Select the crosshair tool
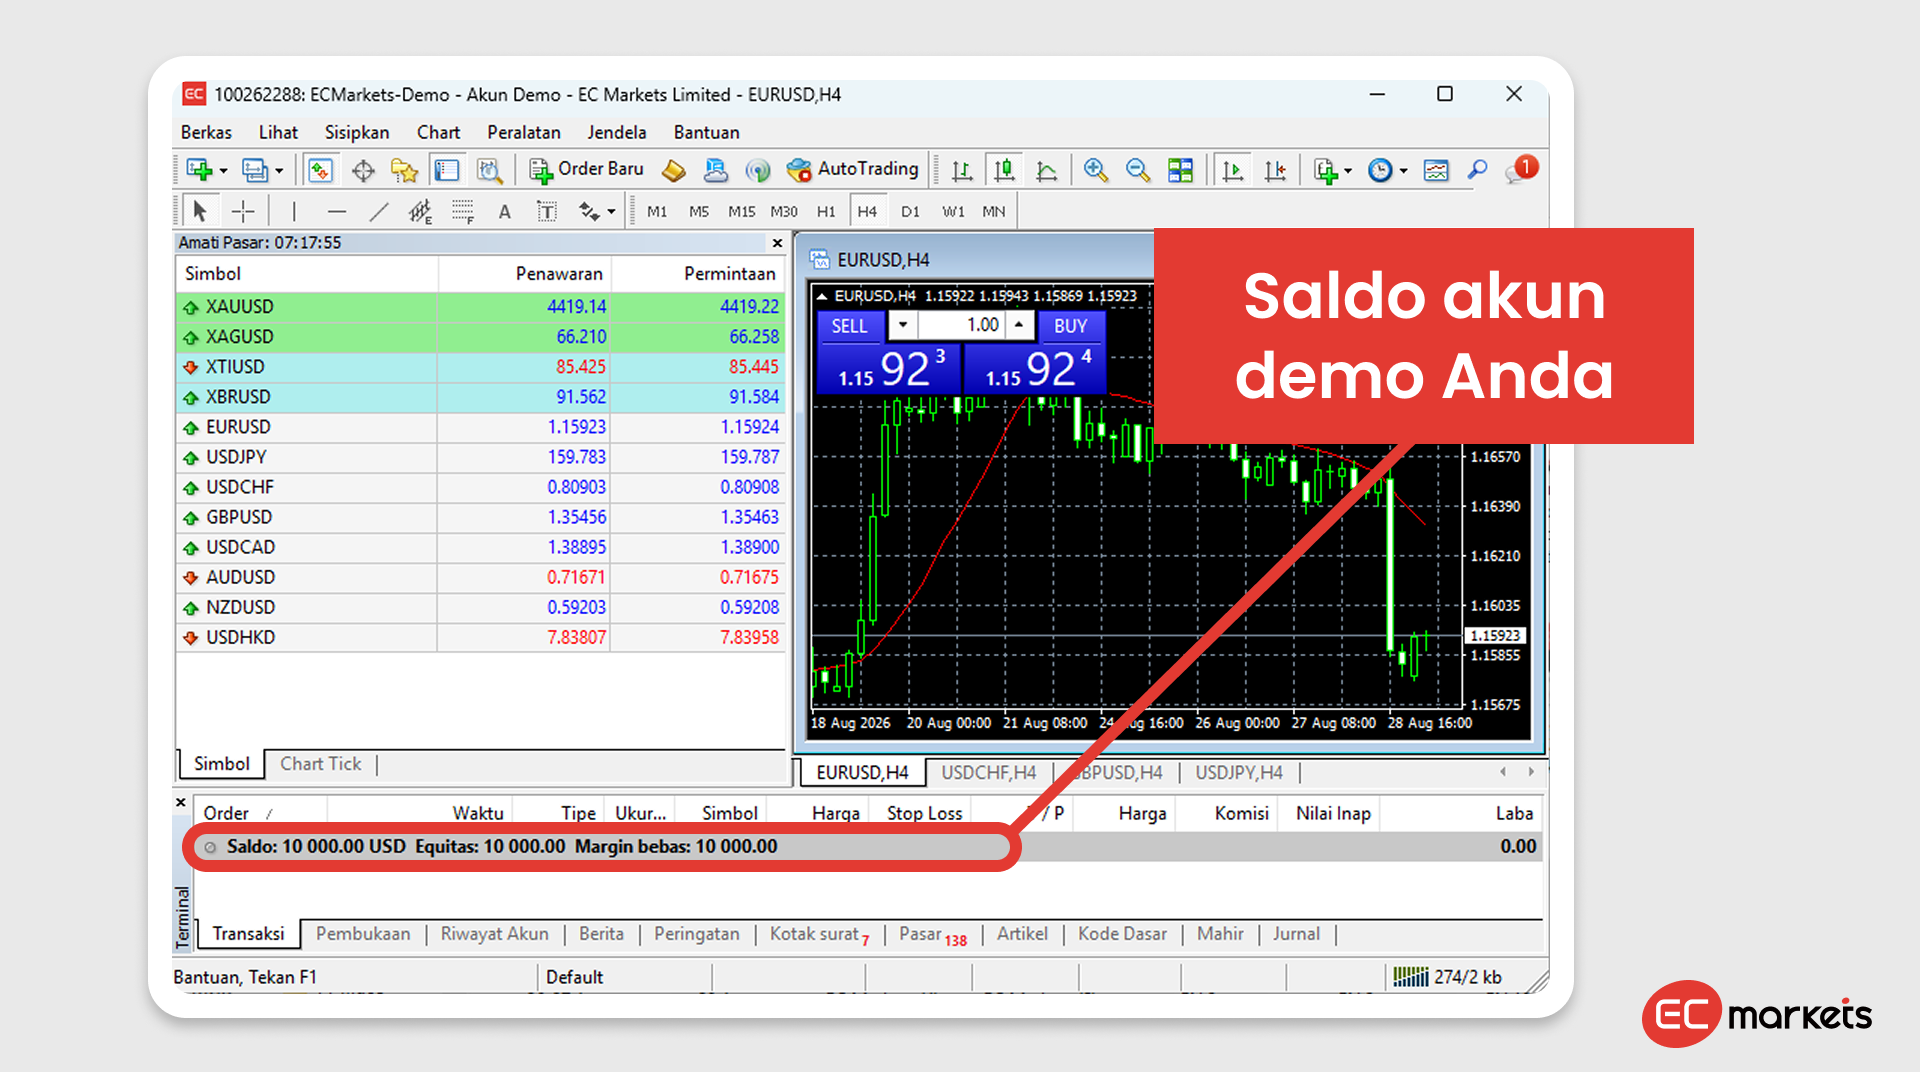The height and width of the screenshot is (1072, 1920). (x=243, y=211)
